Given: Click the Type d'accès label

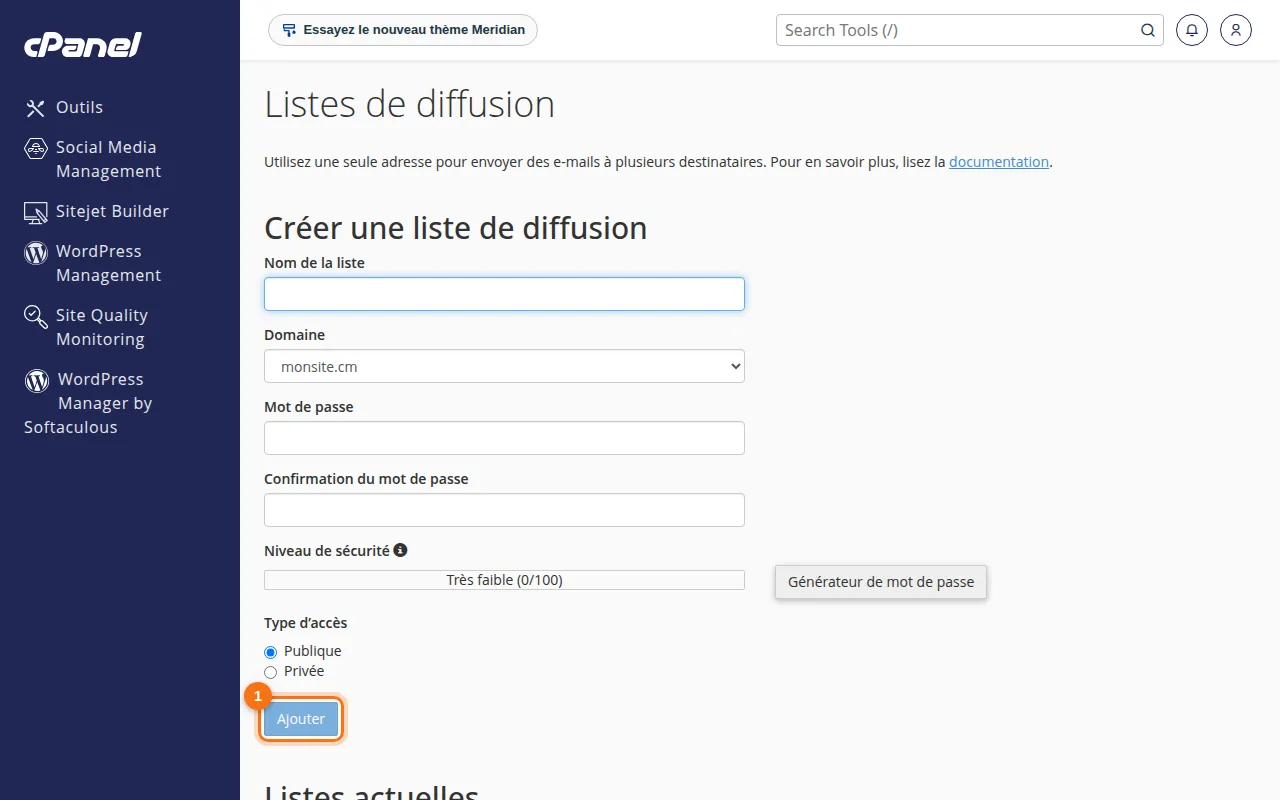Looking at the screenshot, I should tap(305, 623).
